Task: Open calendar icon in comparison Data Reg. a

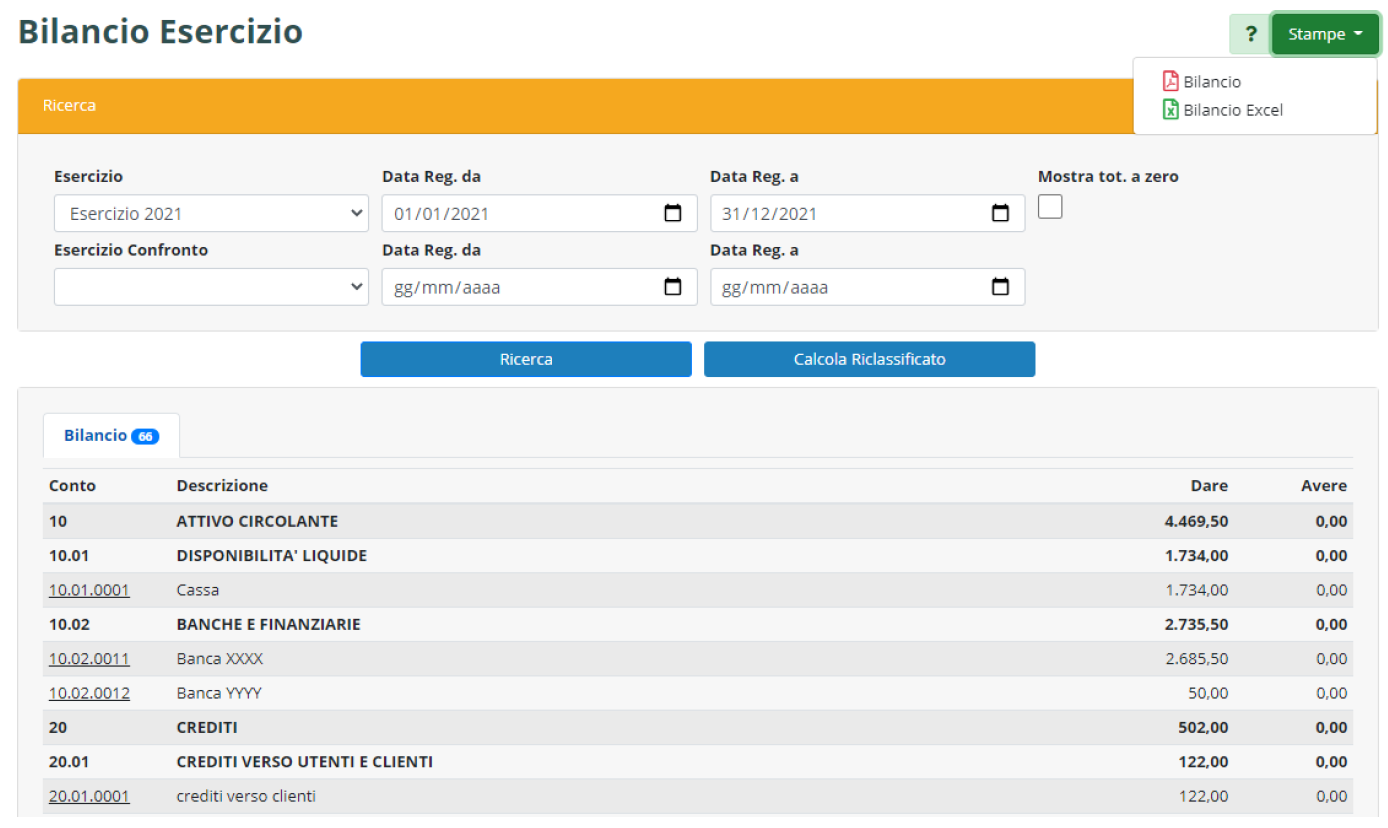Action: 1000,287
